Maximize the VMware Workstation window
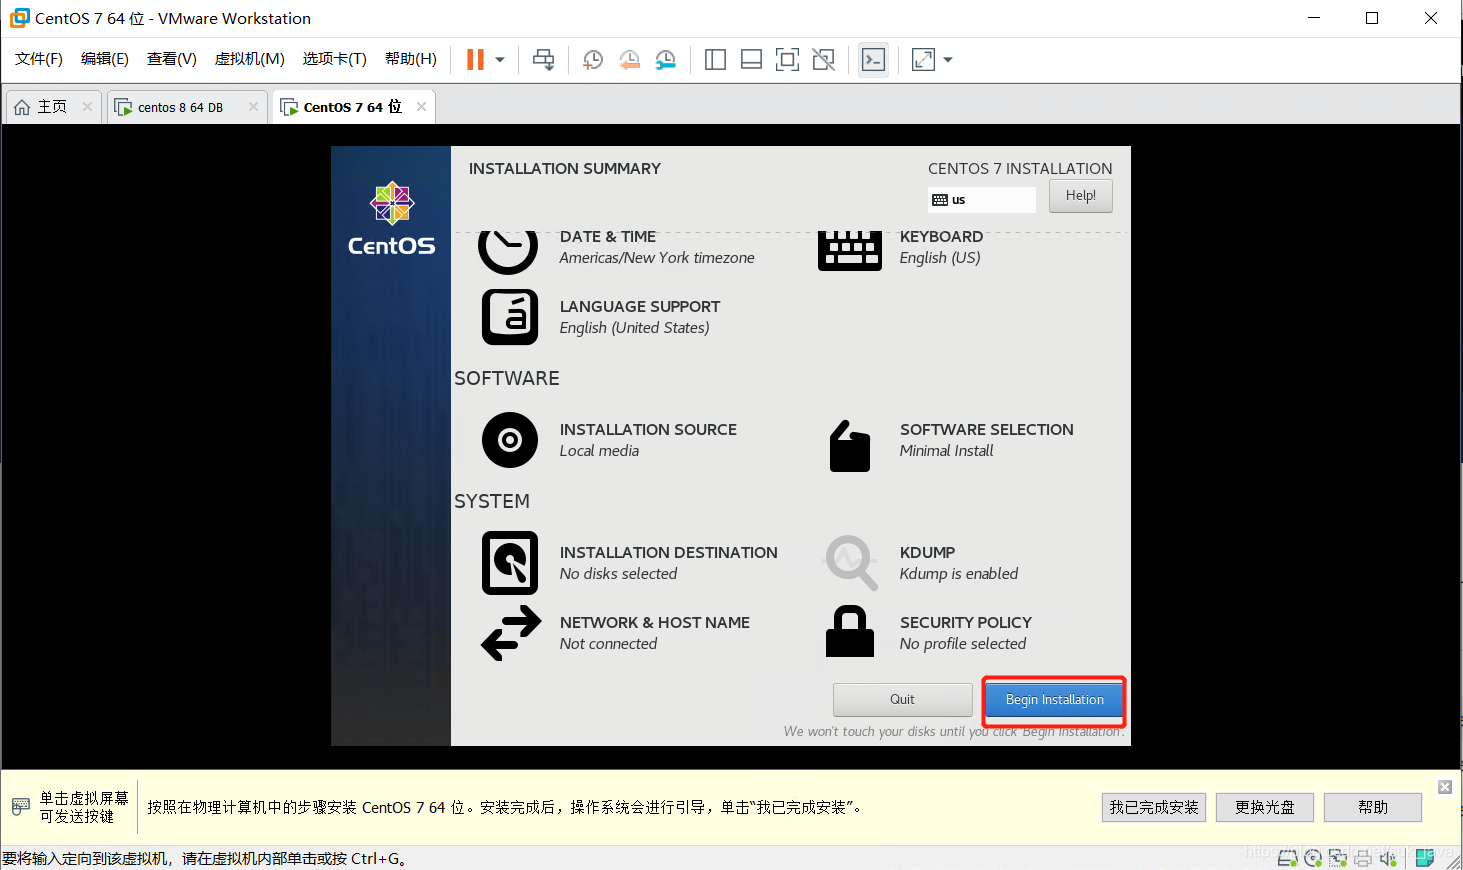 1372,18
